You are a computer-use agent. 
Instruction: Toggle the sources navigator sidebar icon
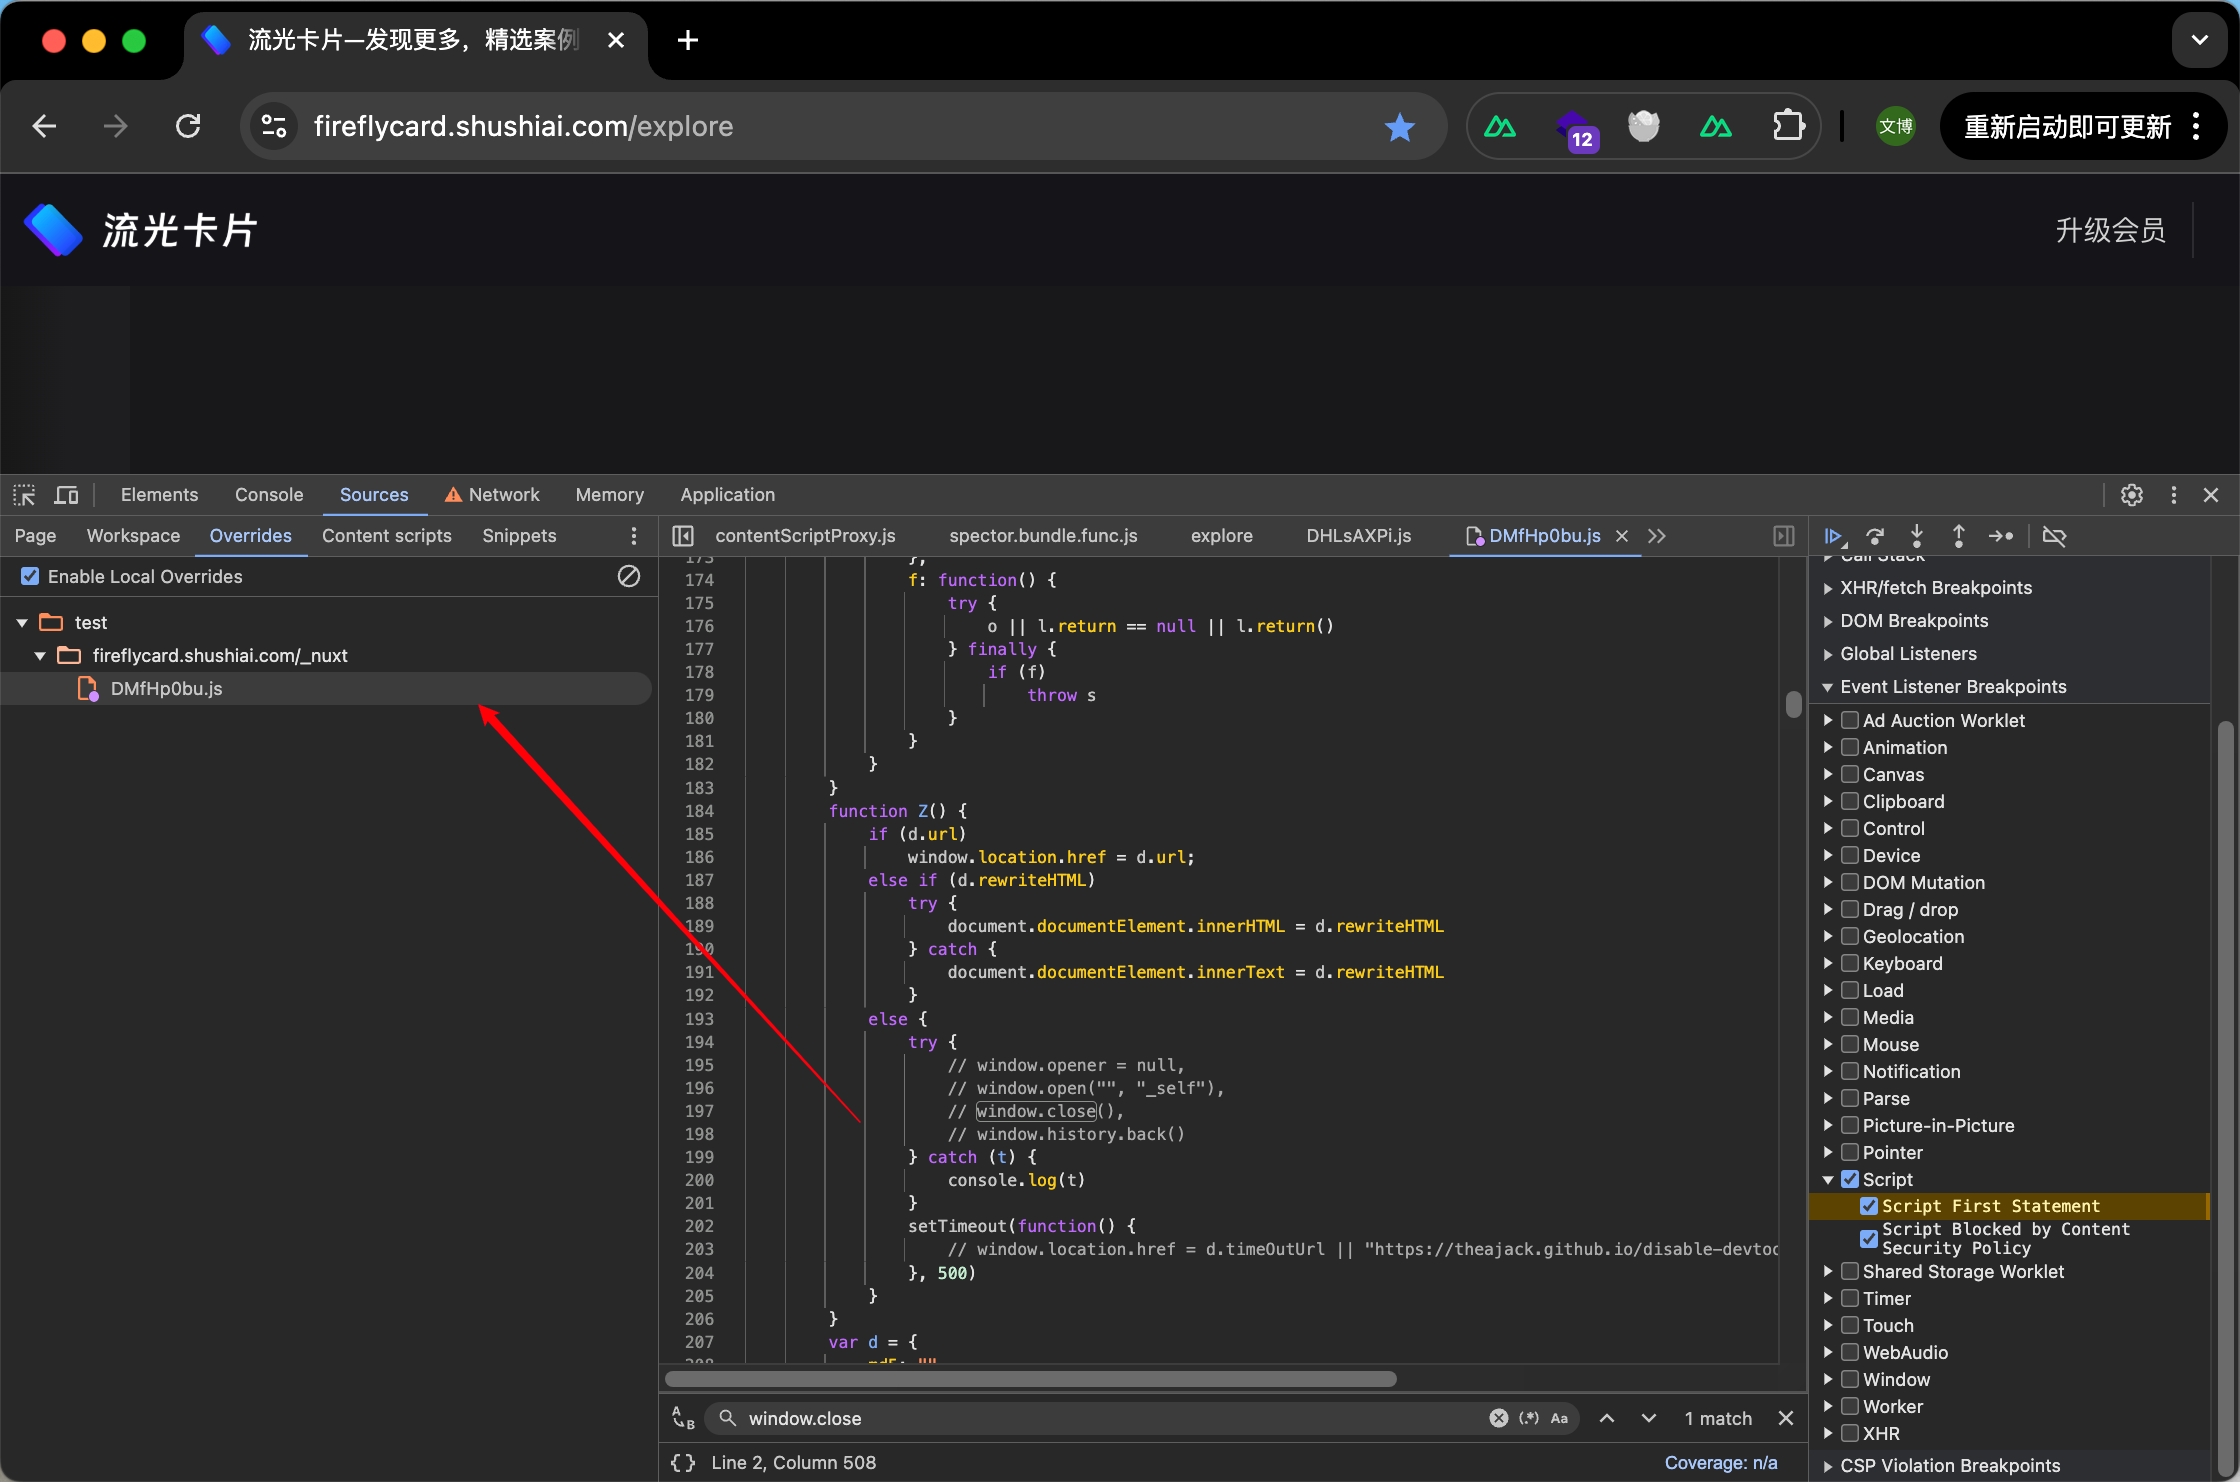pyautogui.click(x=683, y=536)
